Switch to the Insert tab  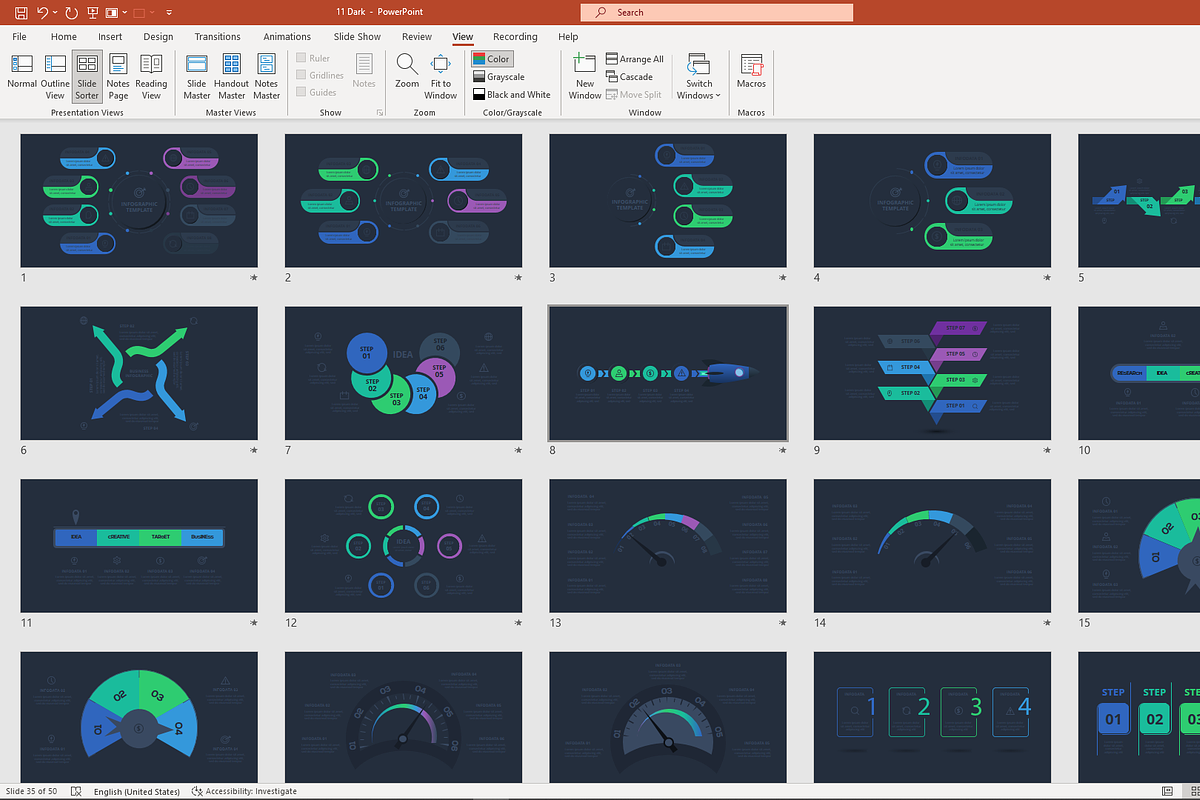tap(110, 37)
